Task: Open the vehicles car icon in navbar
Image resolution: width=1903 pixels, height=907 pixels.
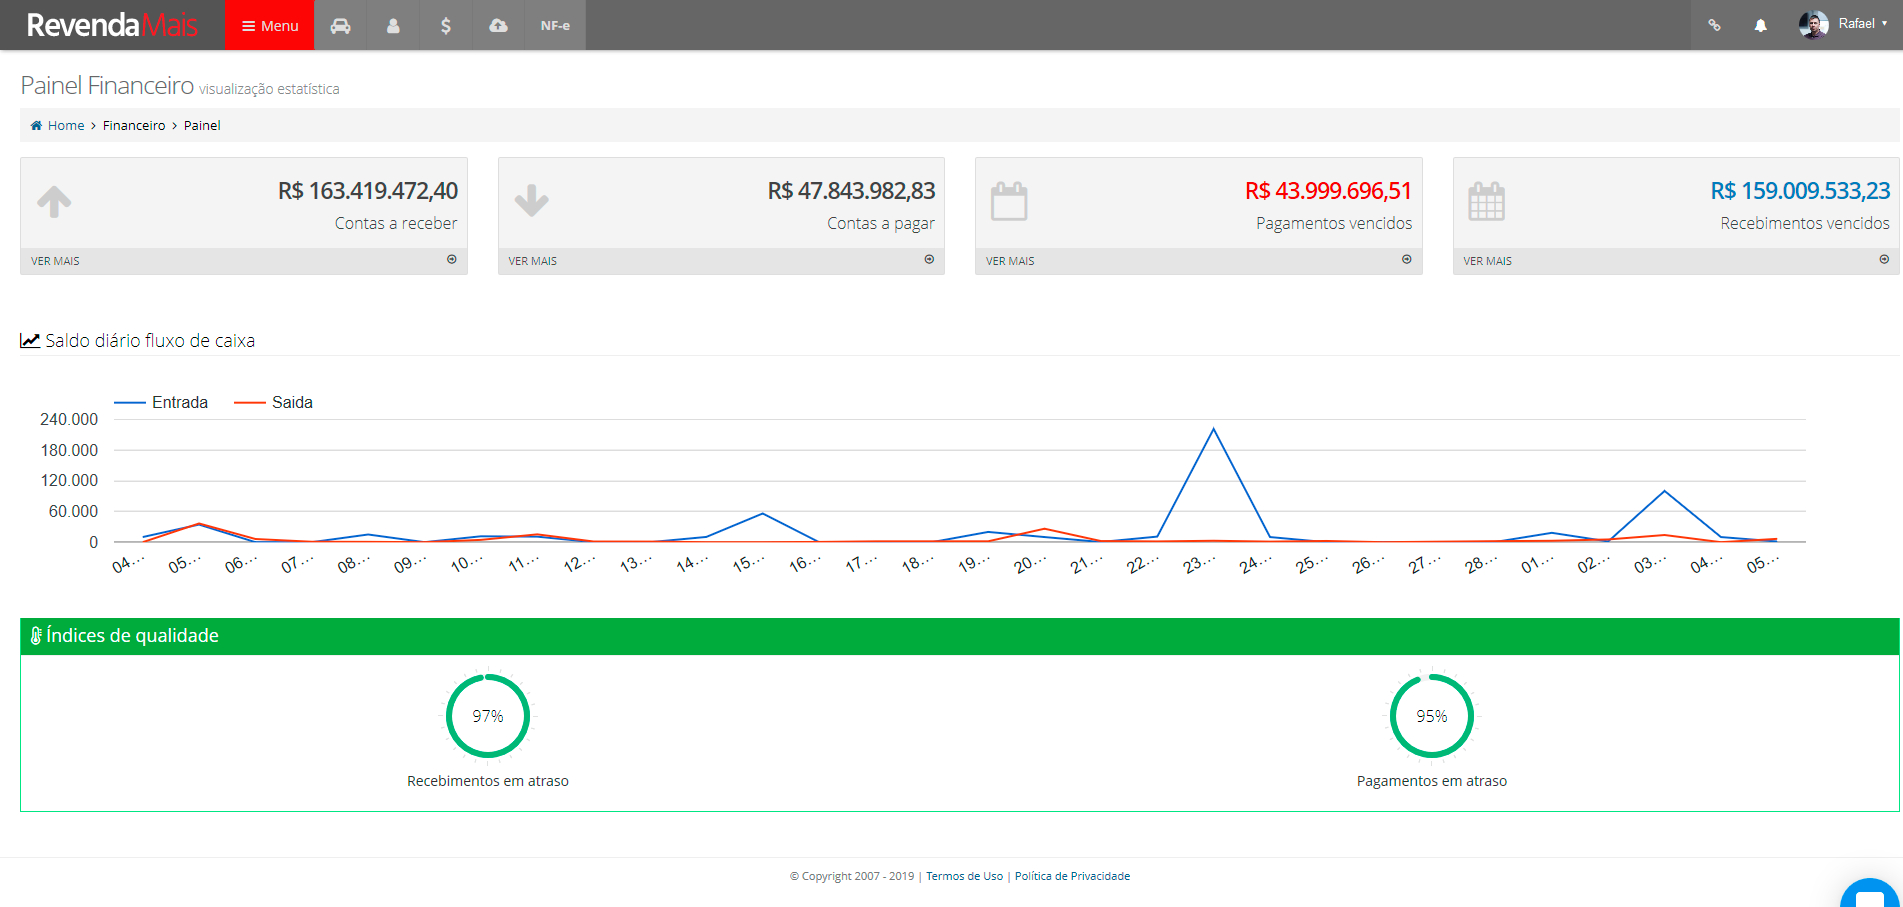Action: pos(340,25)
